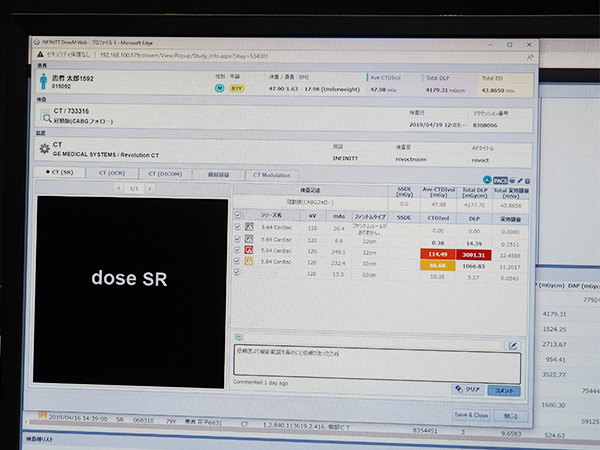Open the CT Modulation tab
Viewport: 600px width, 450px height.
271,174
